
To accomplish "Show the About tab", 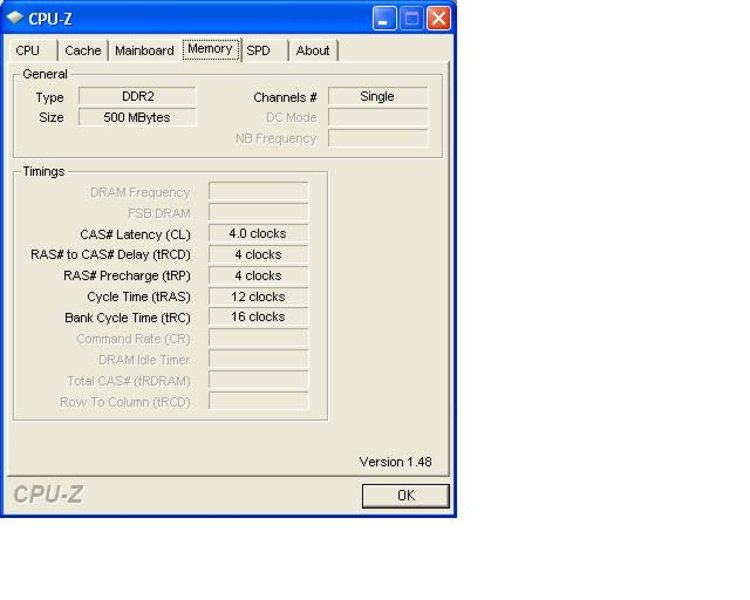I will pyautogui.click(x=313, y=51).
